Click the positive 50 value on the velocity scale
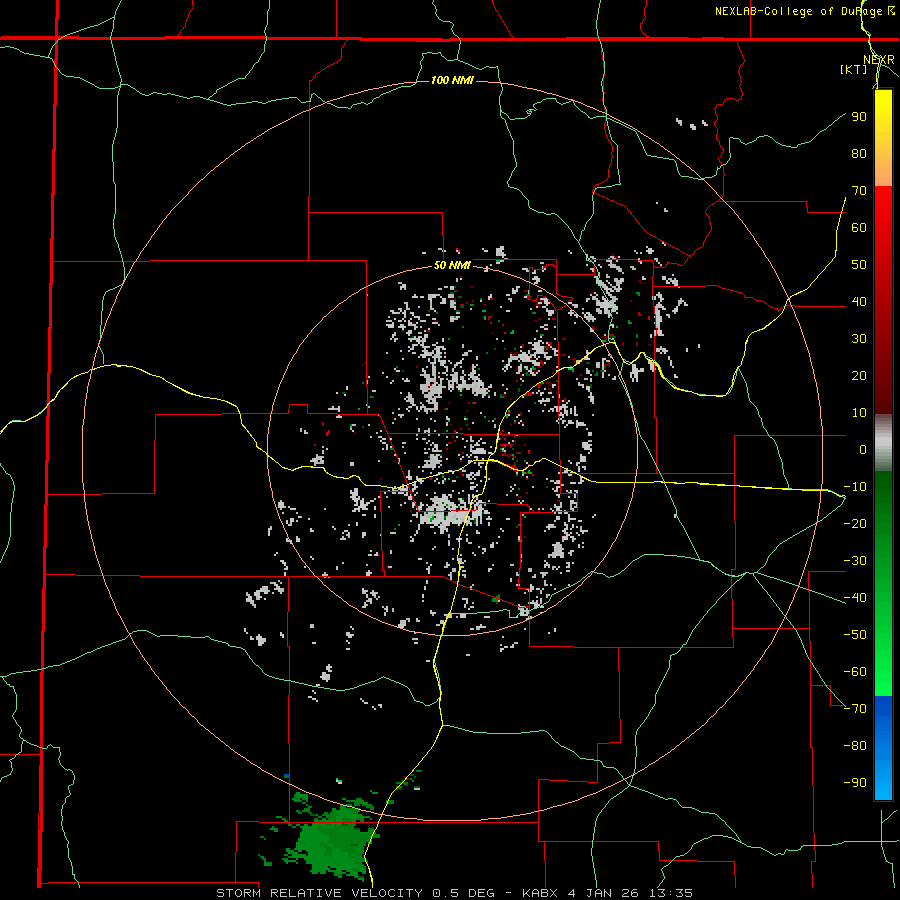This screenshot has height=900, width=900. point(859,265)
